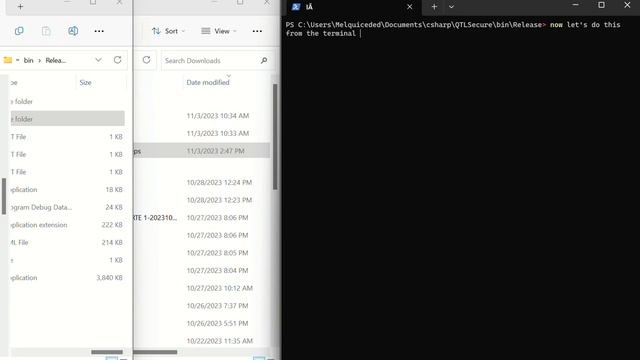
Task: Click the Copy icon in left Explorer toolbar
Action: [x=19, y=31]
